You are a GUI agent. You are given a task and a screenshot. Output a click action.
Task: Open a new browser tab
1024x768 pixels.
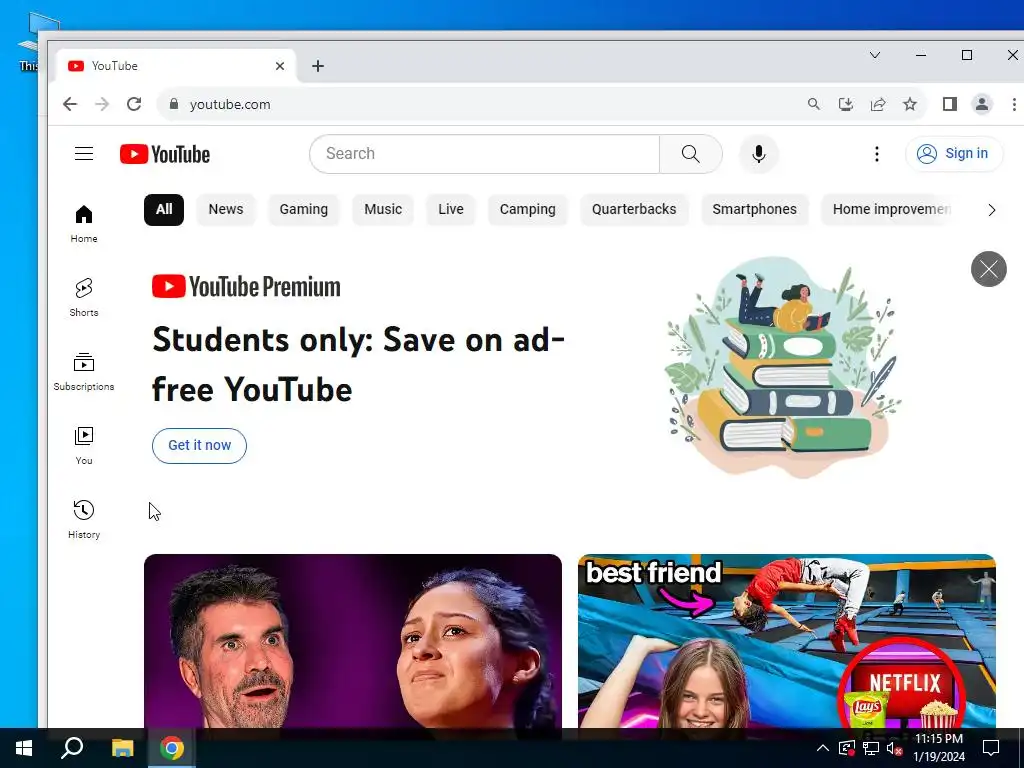pos(317,66)
